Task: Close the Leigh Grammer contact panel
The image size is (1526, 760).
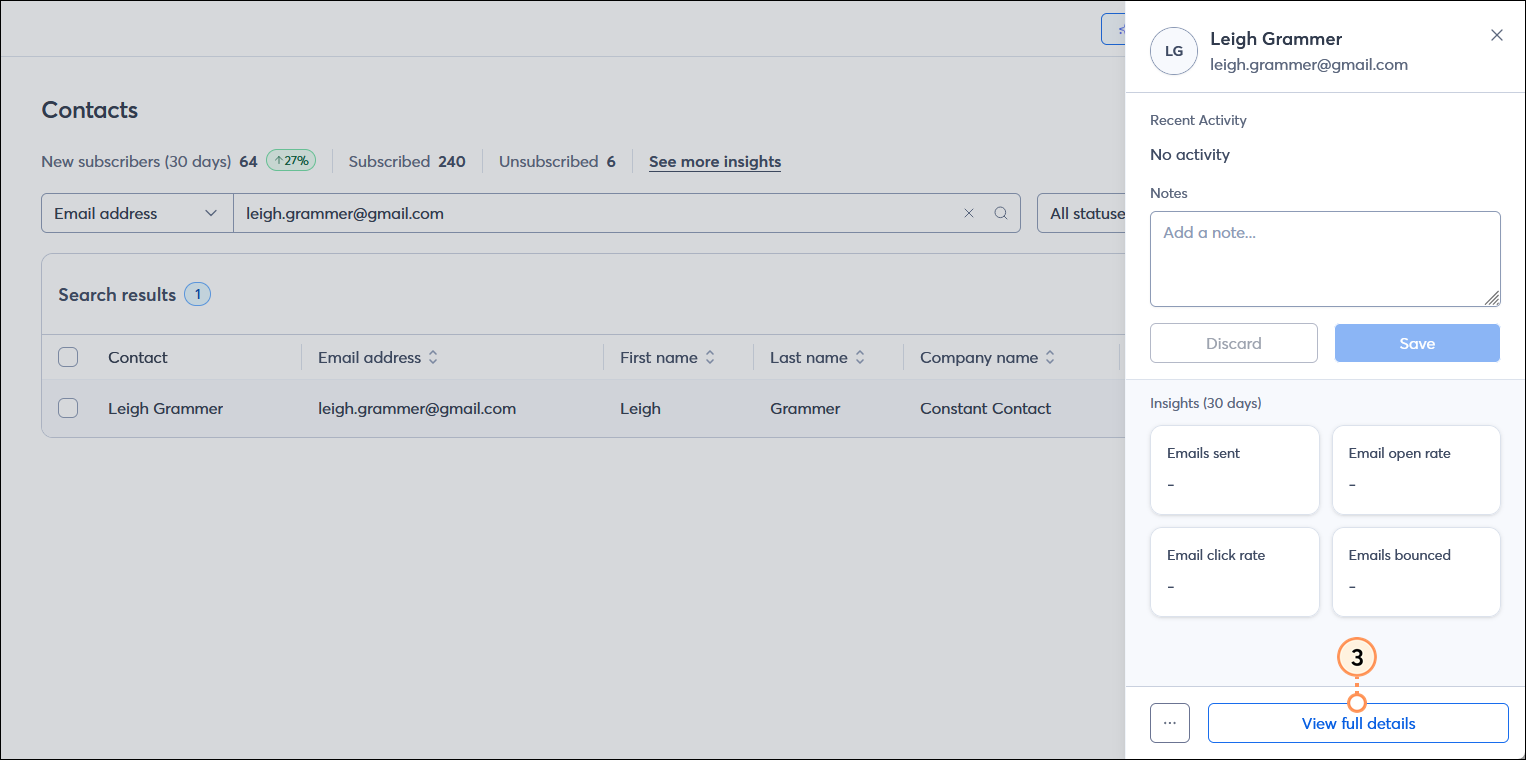Action: pyautogui.click(x=1496, y=35)
